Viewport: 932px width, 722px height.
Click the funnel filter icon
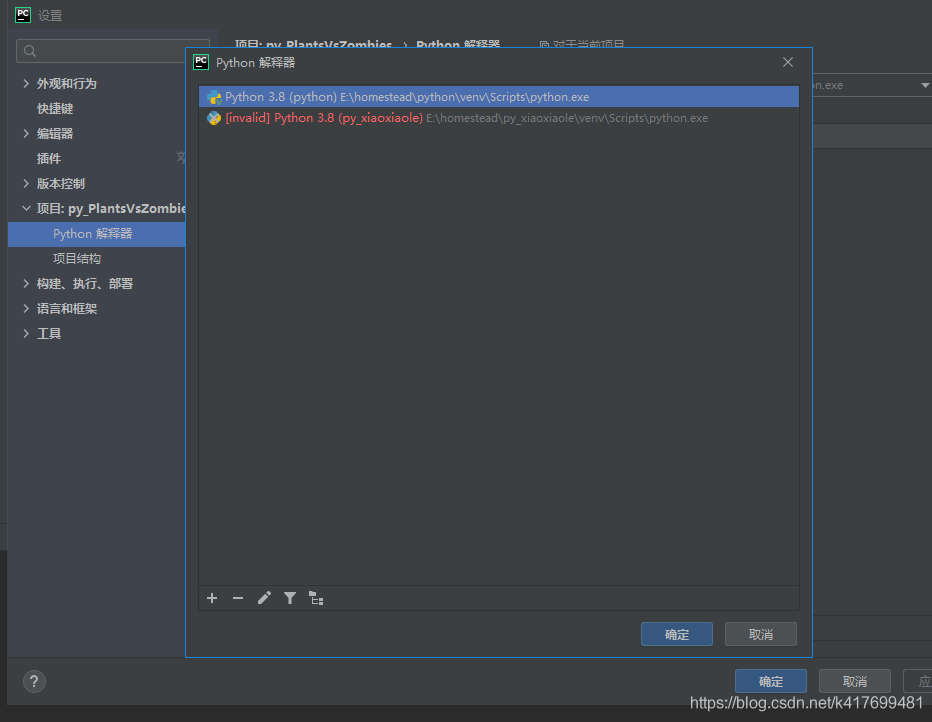[290, 598]
